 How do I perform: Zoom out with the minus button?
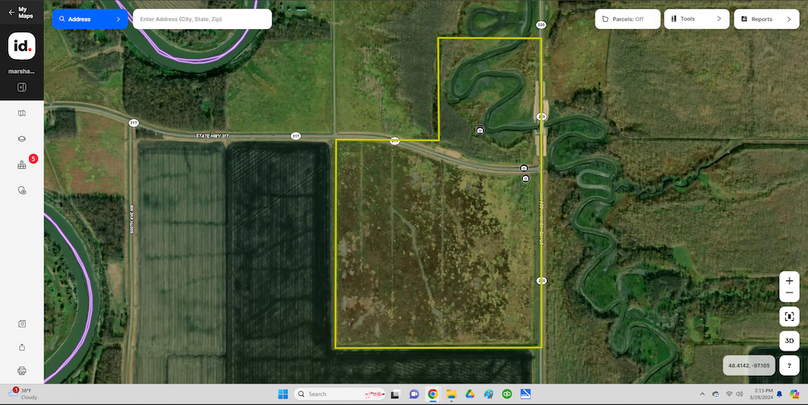pyautogui.click(x=790, y=295)
